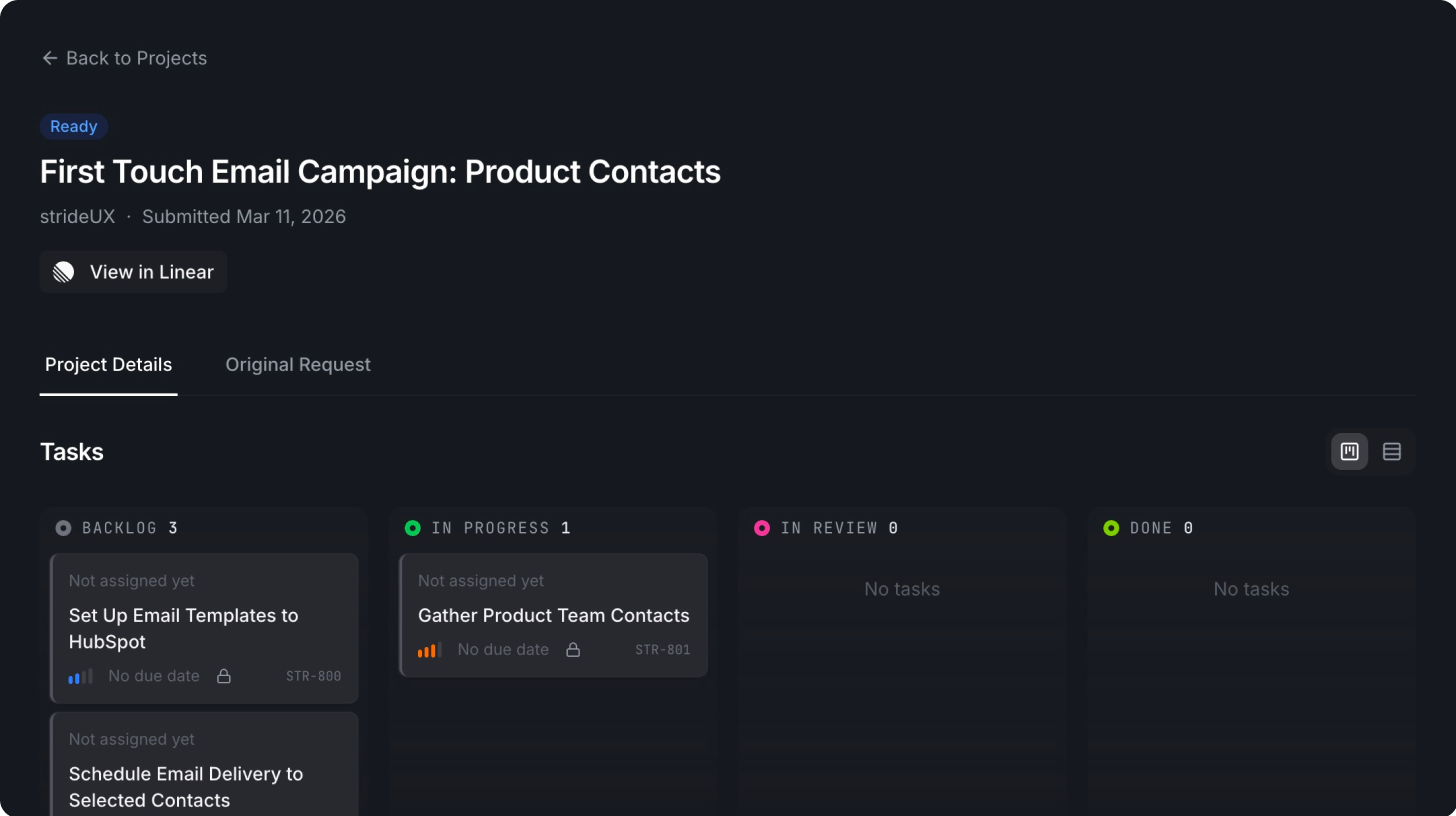Switch to list view layout

click(1391, 451)
